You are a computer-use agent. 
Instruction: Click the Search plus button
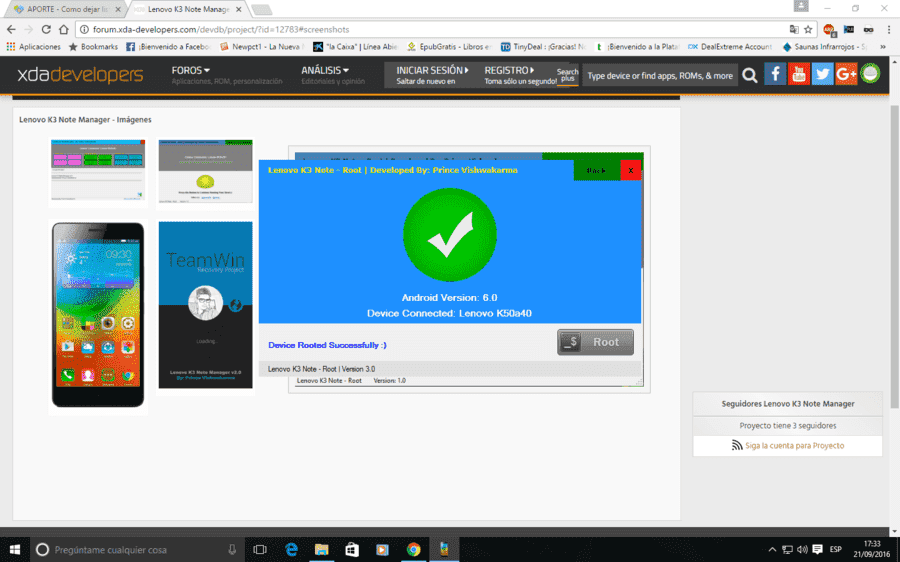pos(567,75)
